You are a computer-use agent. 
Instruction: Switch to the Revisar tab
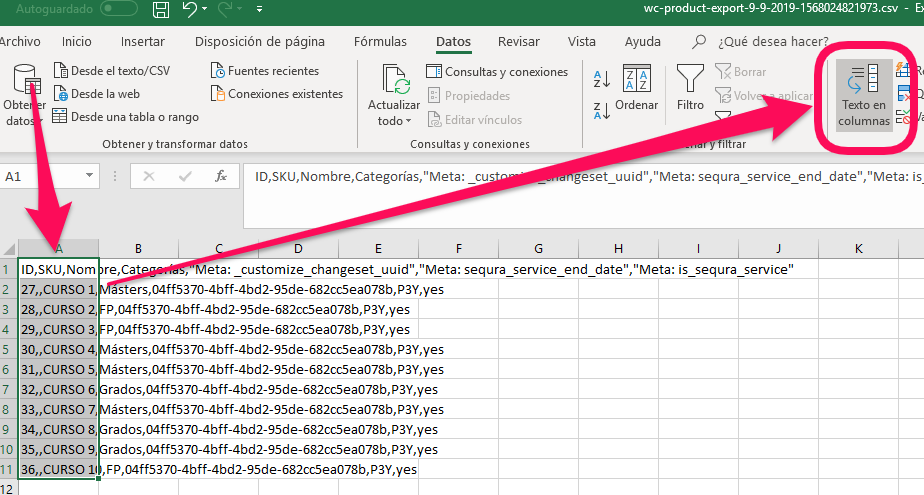pos(519,41)
